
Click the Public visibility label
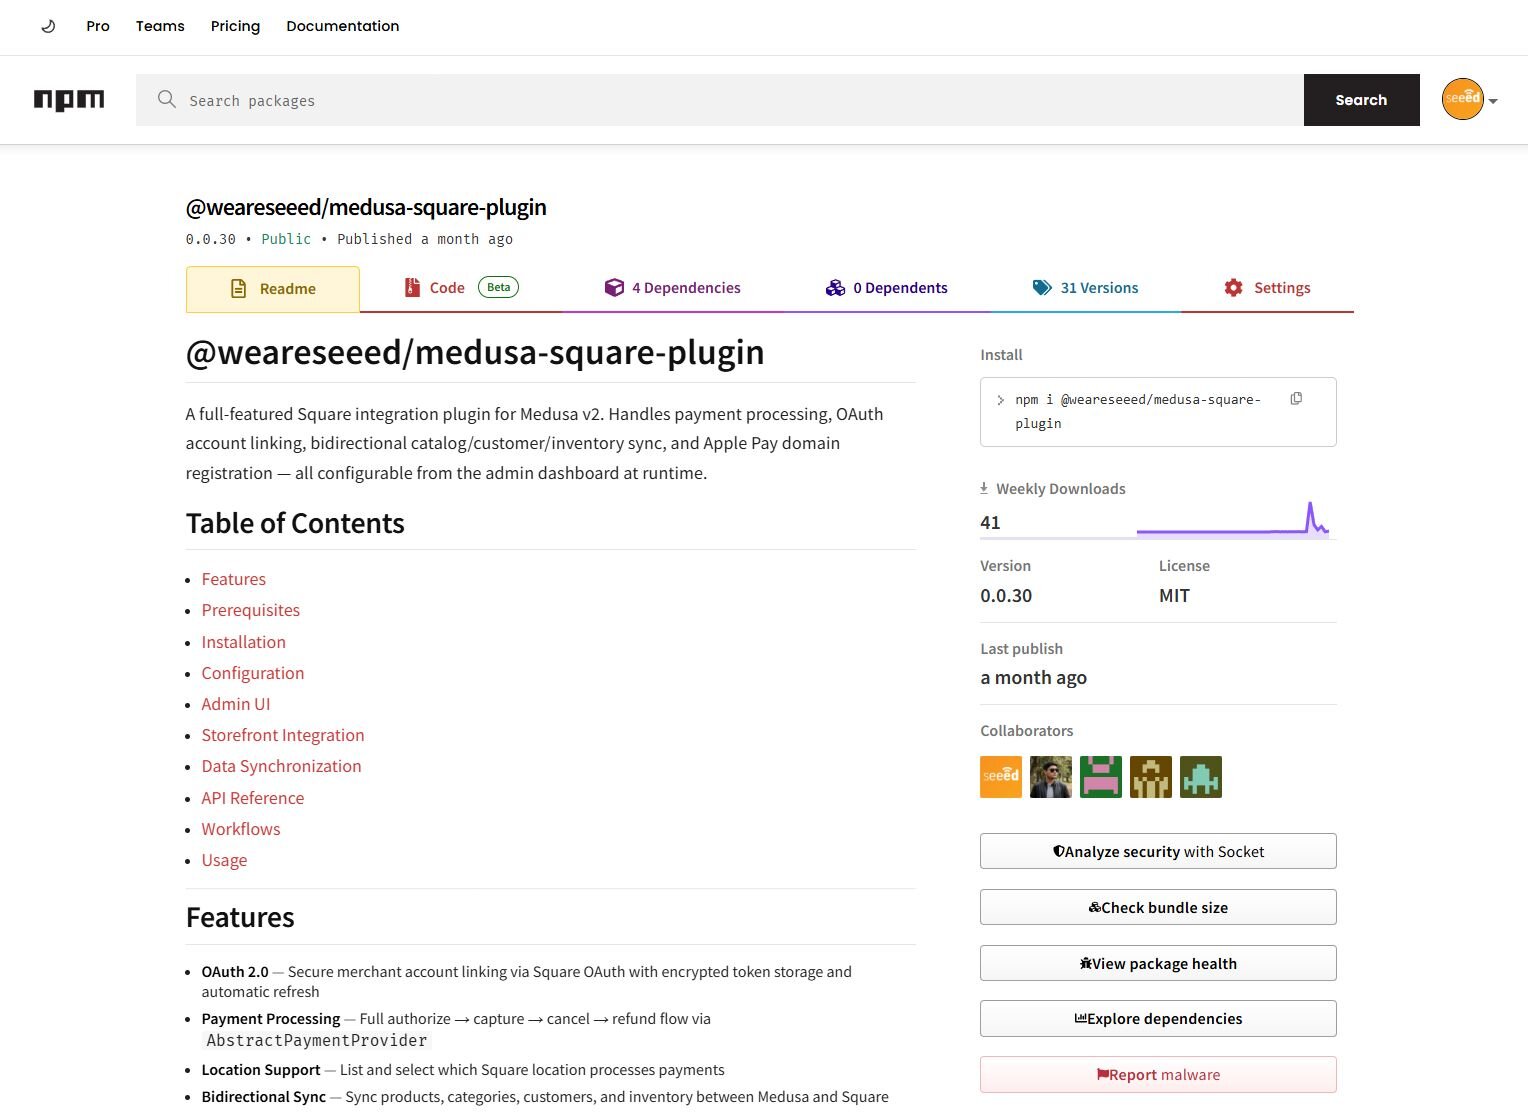tap(286, 239)
